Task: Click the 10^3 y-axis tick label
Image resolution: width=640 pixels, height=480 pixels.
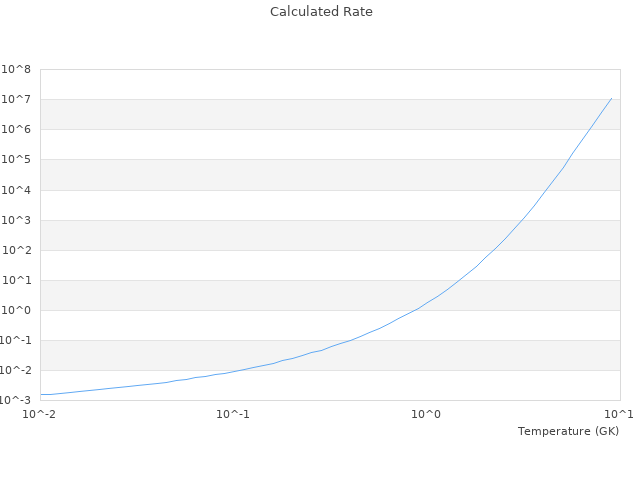Action: (16, 220)
